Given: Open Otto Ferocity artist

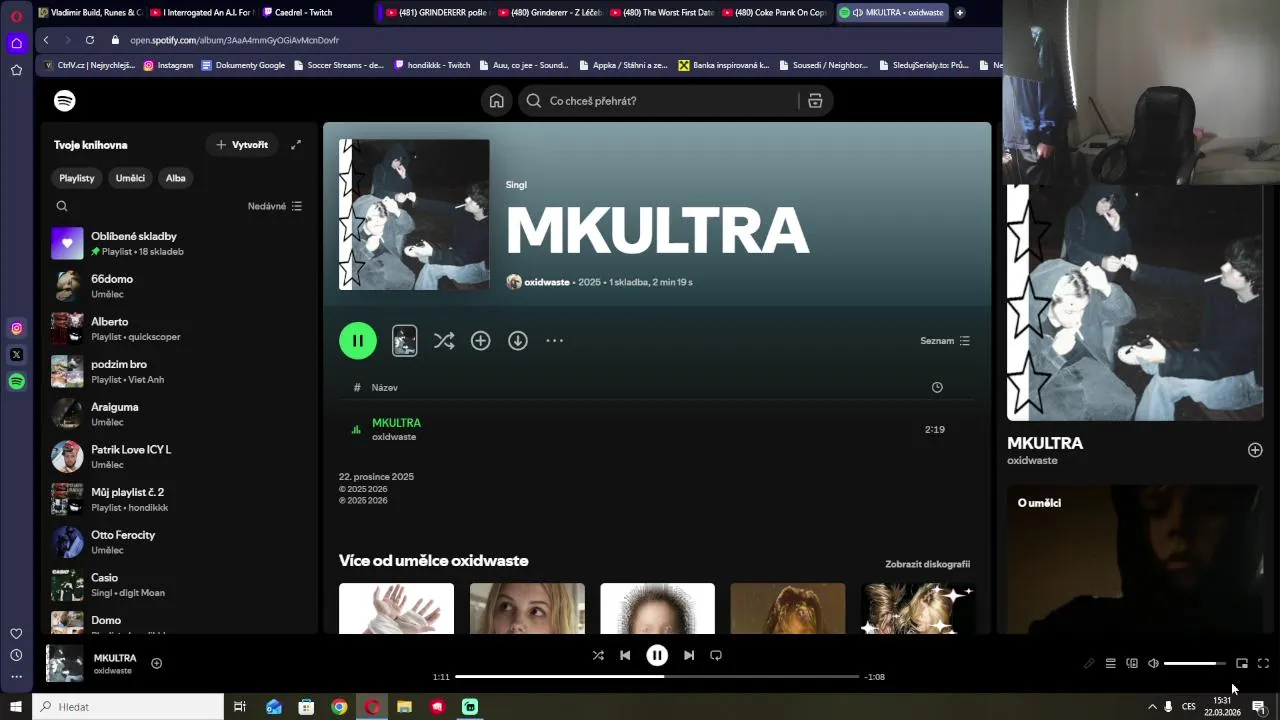Looking at the screenshot, I should [x=180, y=542].
